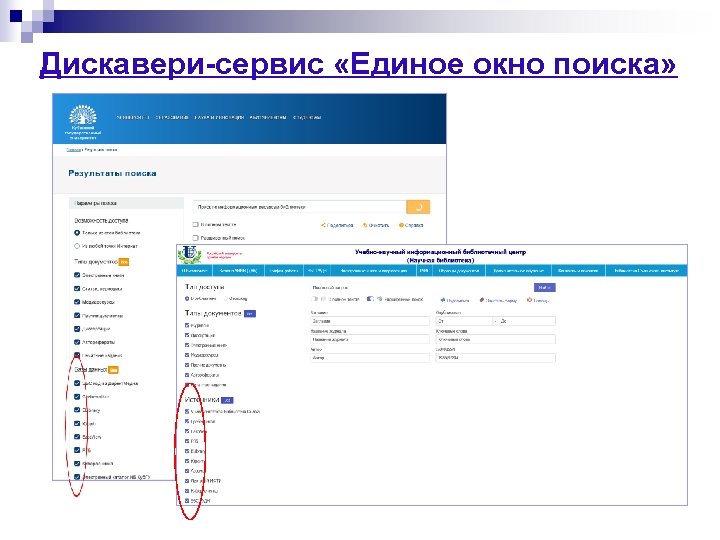Uncheck 'Медиаресурсы' in the back window

[x=77, y=302]
